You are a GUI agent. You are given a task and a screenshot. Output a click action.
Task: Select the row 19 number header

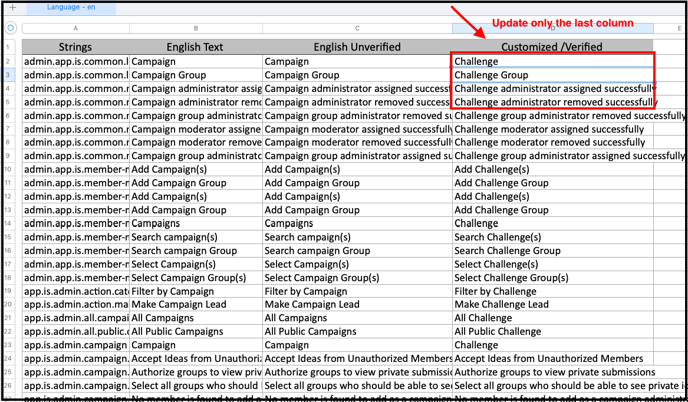pos(9,291)
